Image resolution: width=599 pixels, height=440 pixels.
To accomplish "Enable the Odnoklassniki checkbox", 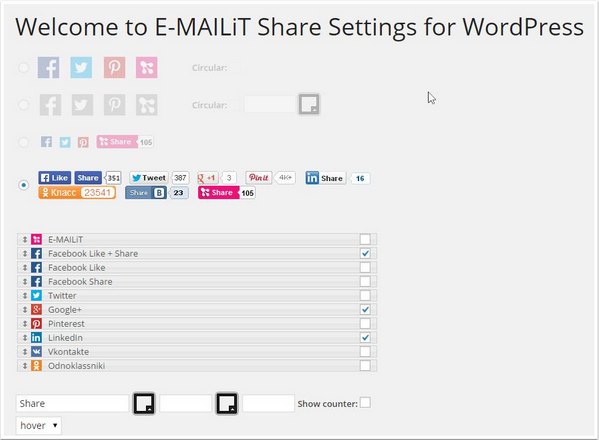I will tap(365, 366).
